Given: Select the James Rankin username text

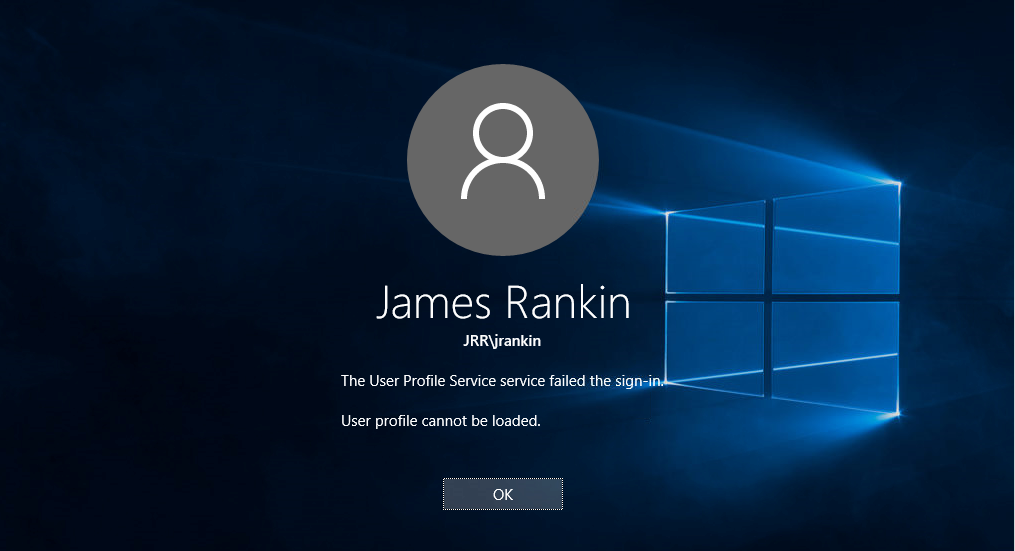Looking at the screenshot, I should click(x=503, y=302).
